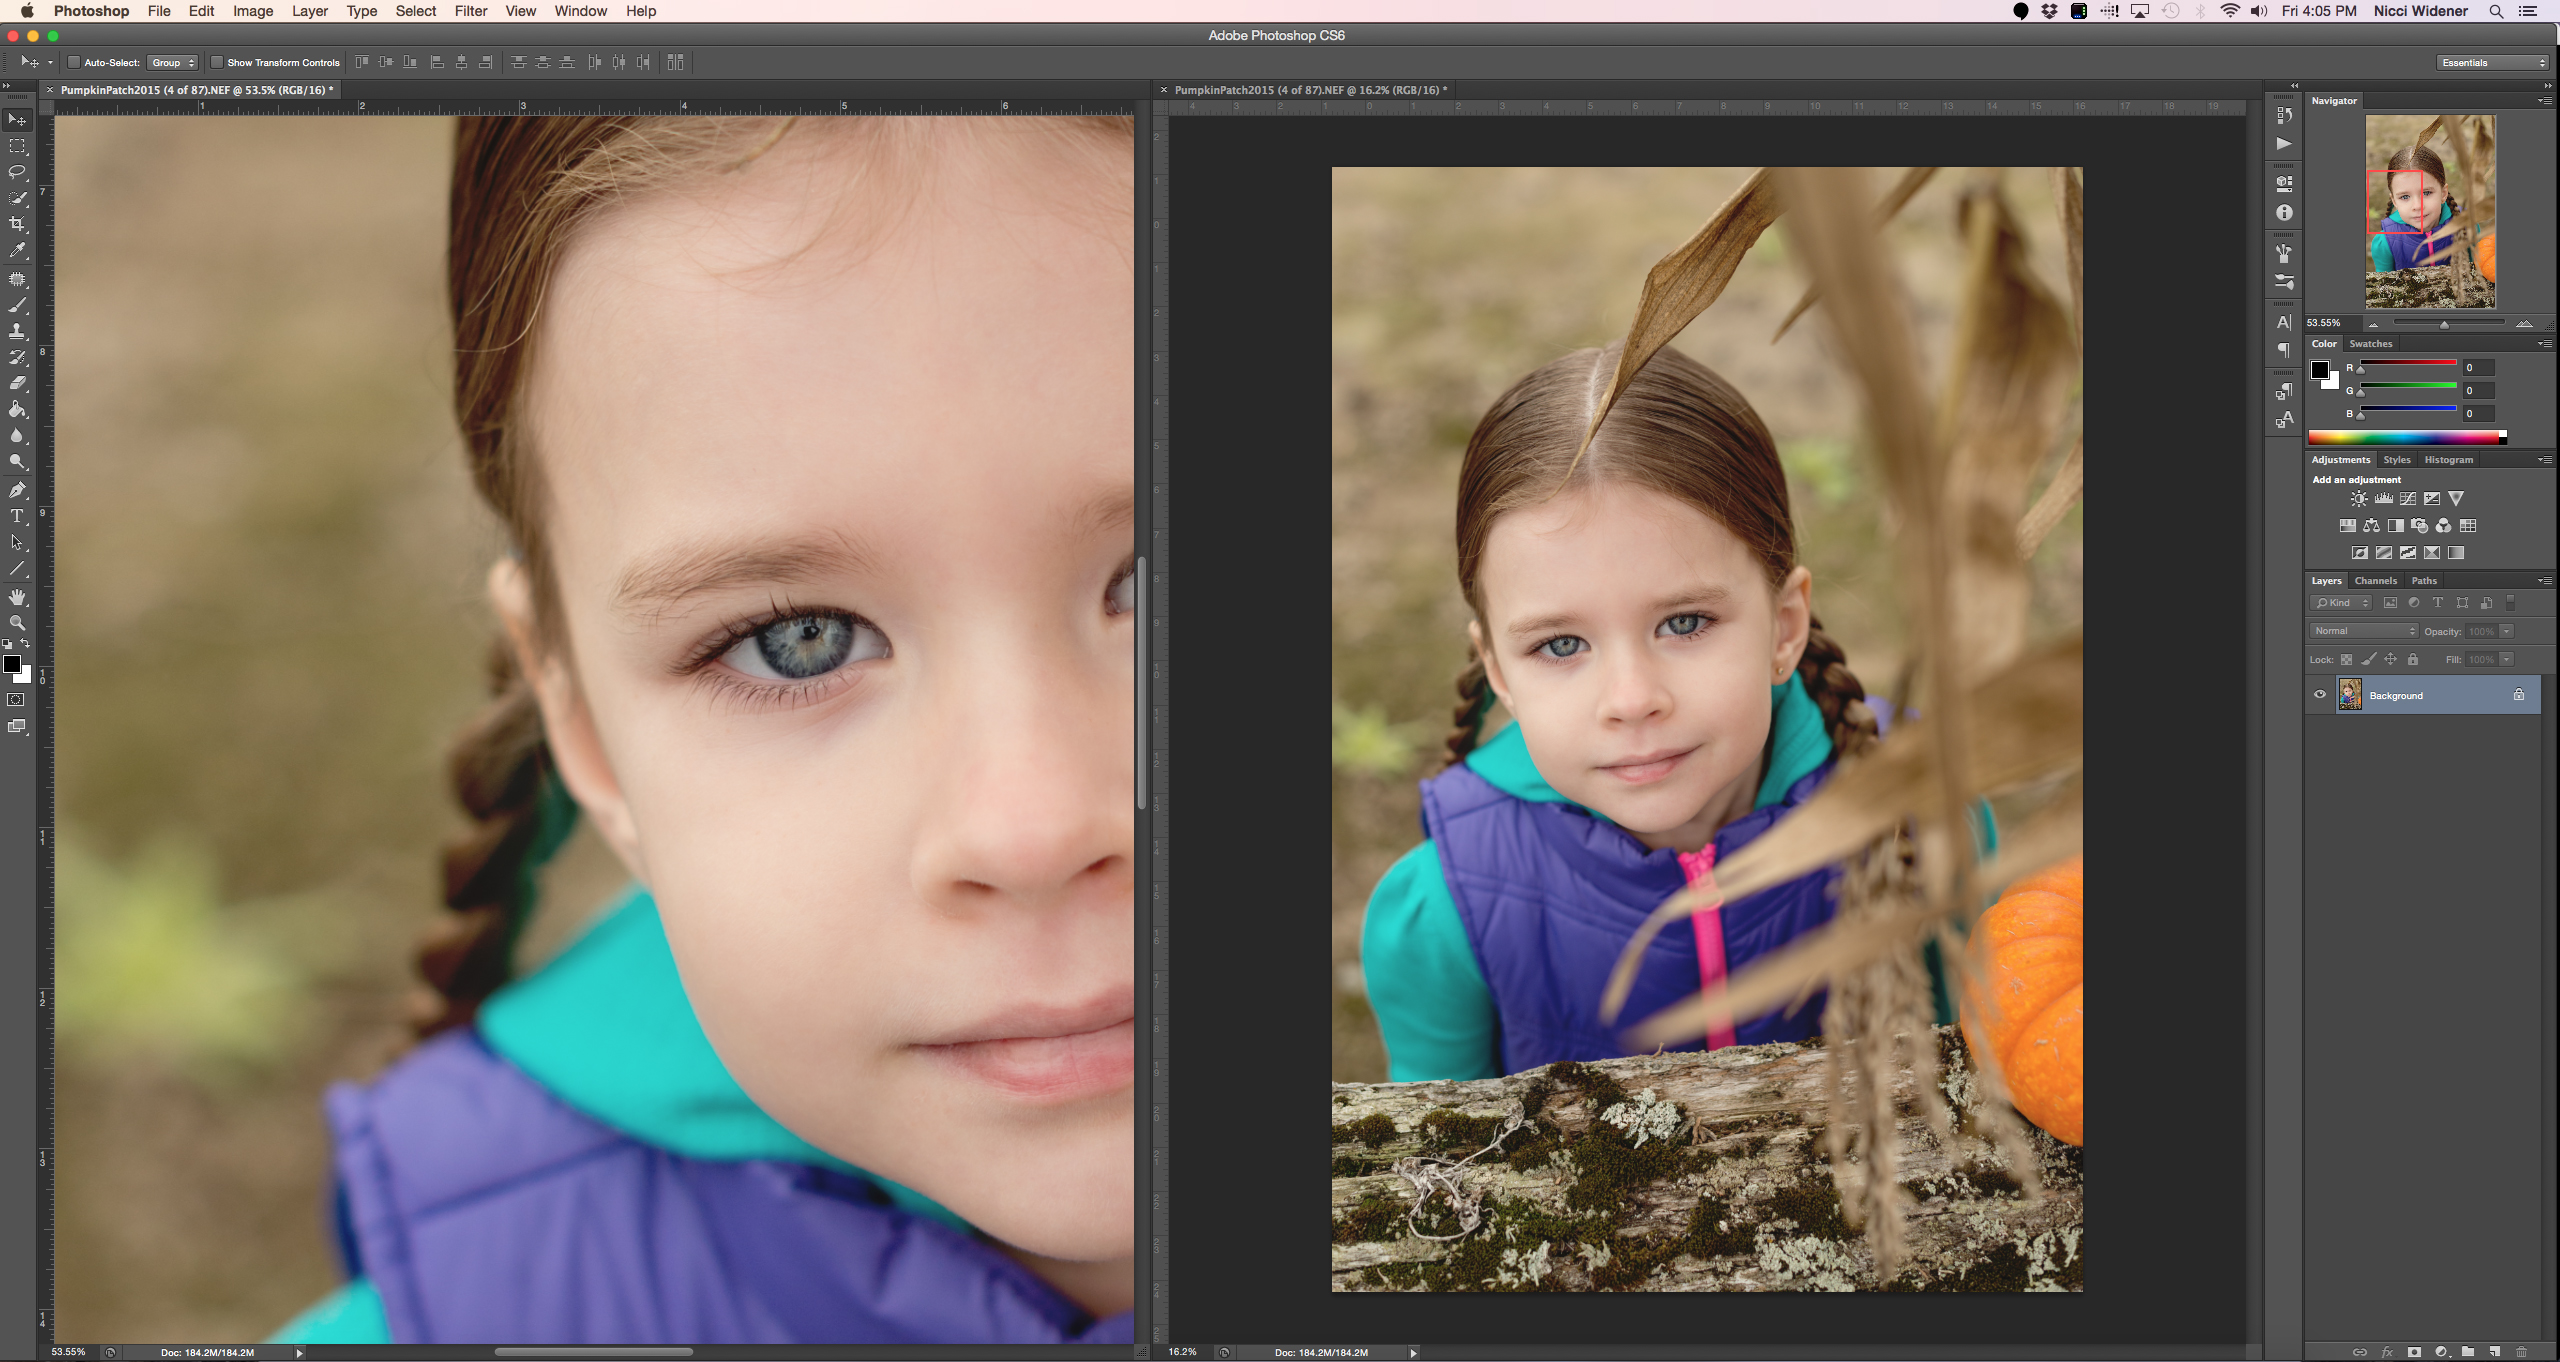Open the Filter menu
The height and width of the screenshot is (1362, 2560).
(469, 10)
